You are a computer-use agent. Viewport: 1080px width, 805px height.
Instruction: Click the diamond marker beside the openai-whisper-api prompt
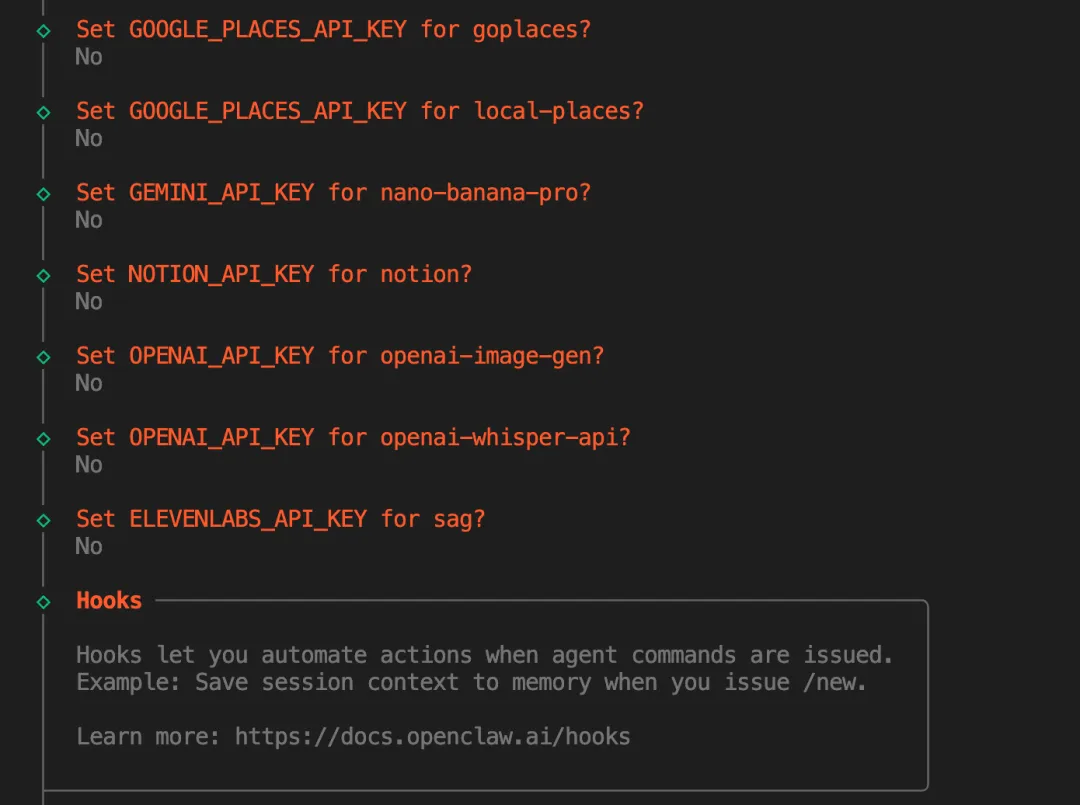tap(43, 439)
